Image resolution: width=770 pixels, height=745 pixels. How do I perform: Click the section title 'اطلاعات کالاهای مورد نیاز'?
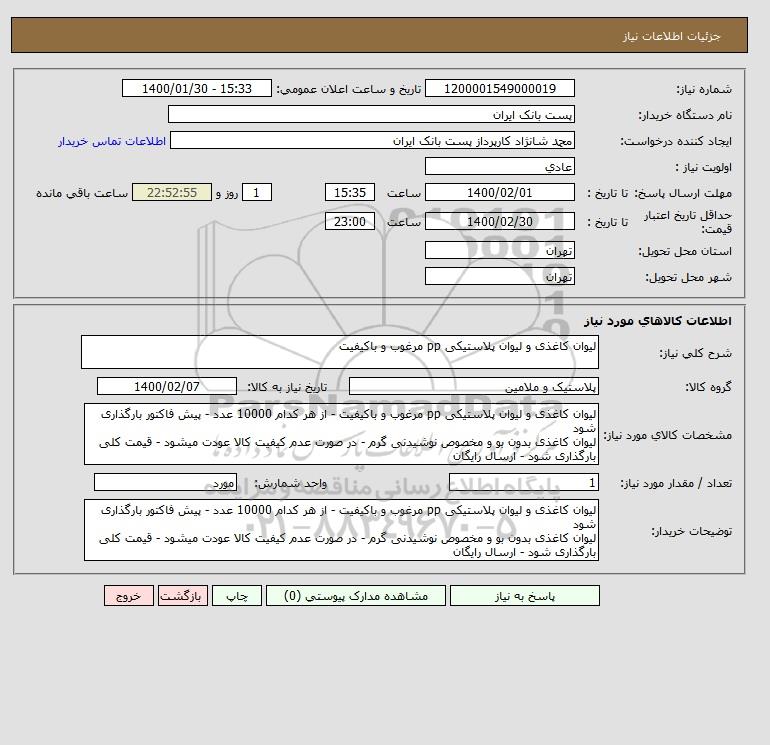[x=658, y=321]
